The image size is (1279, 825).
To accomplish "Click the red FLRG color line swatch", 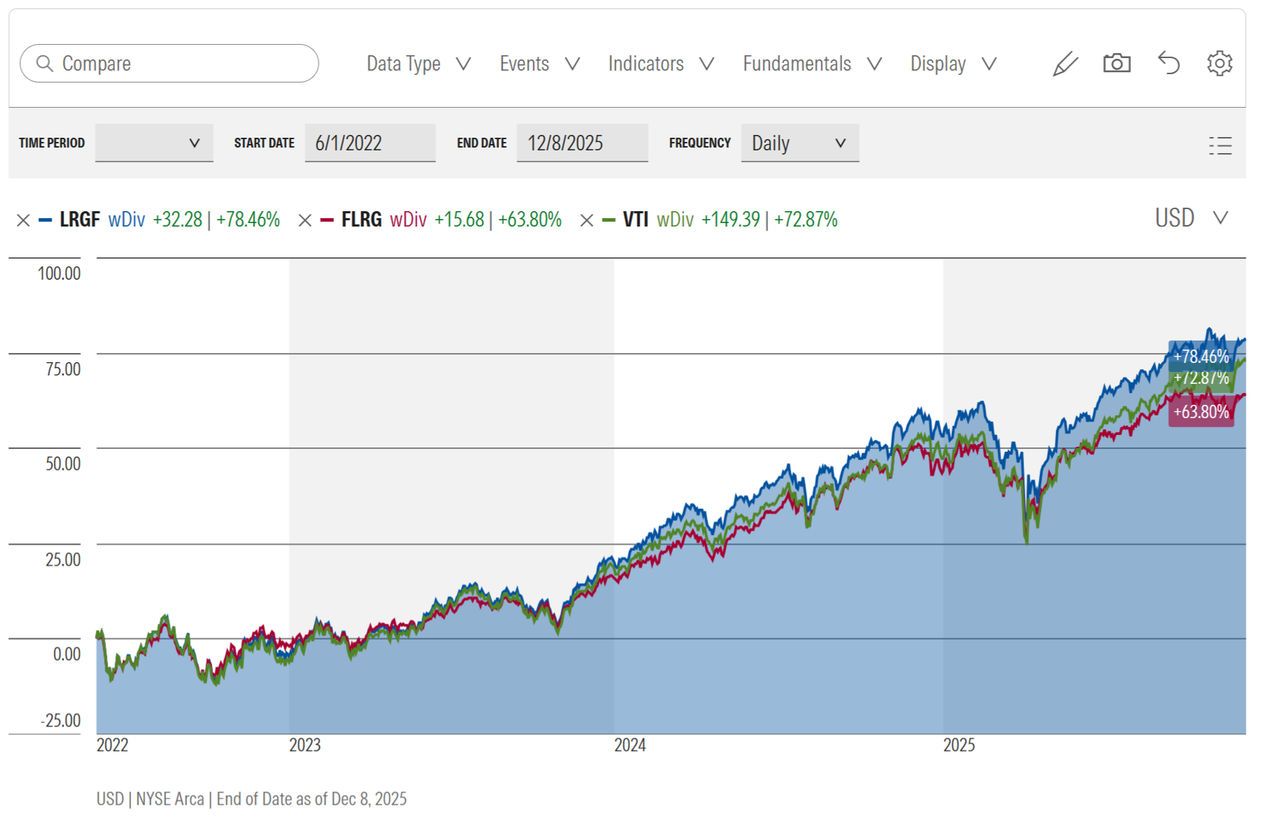I will pyautogui.click(x=327, y=220).
